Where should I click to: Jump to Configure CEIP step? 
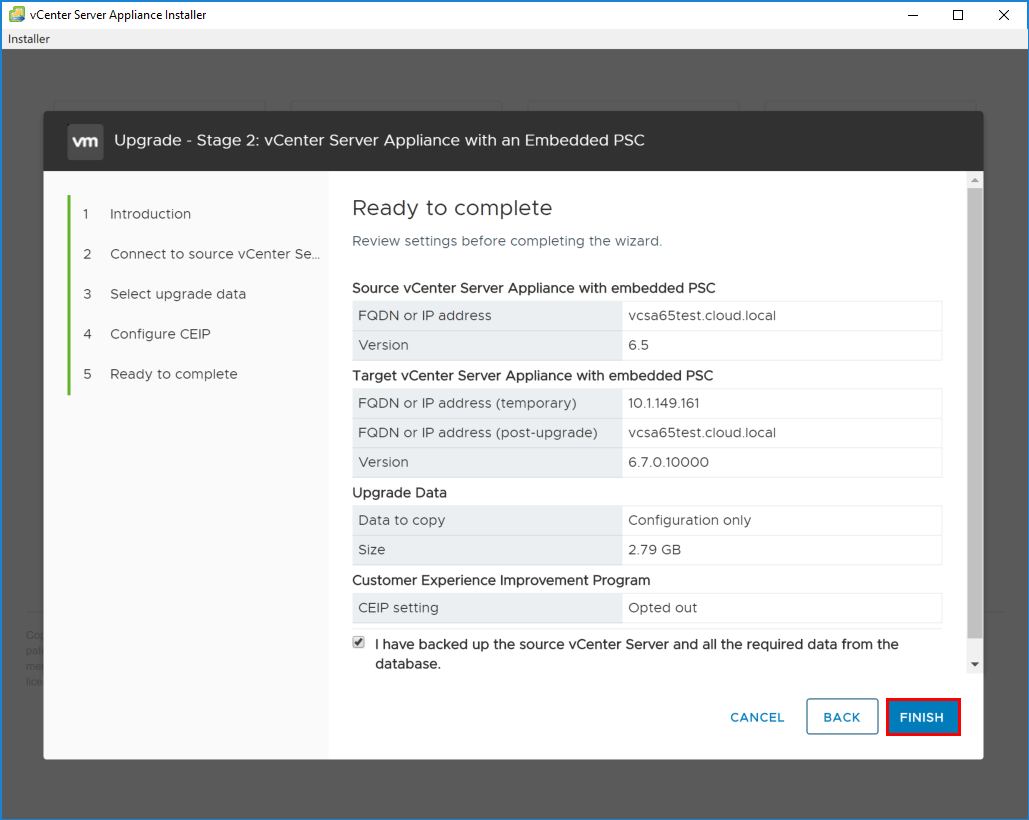click(160, 334)
